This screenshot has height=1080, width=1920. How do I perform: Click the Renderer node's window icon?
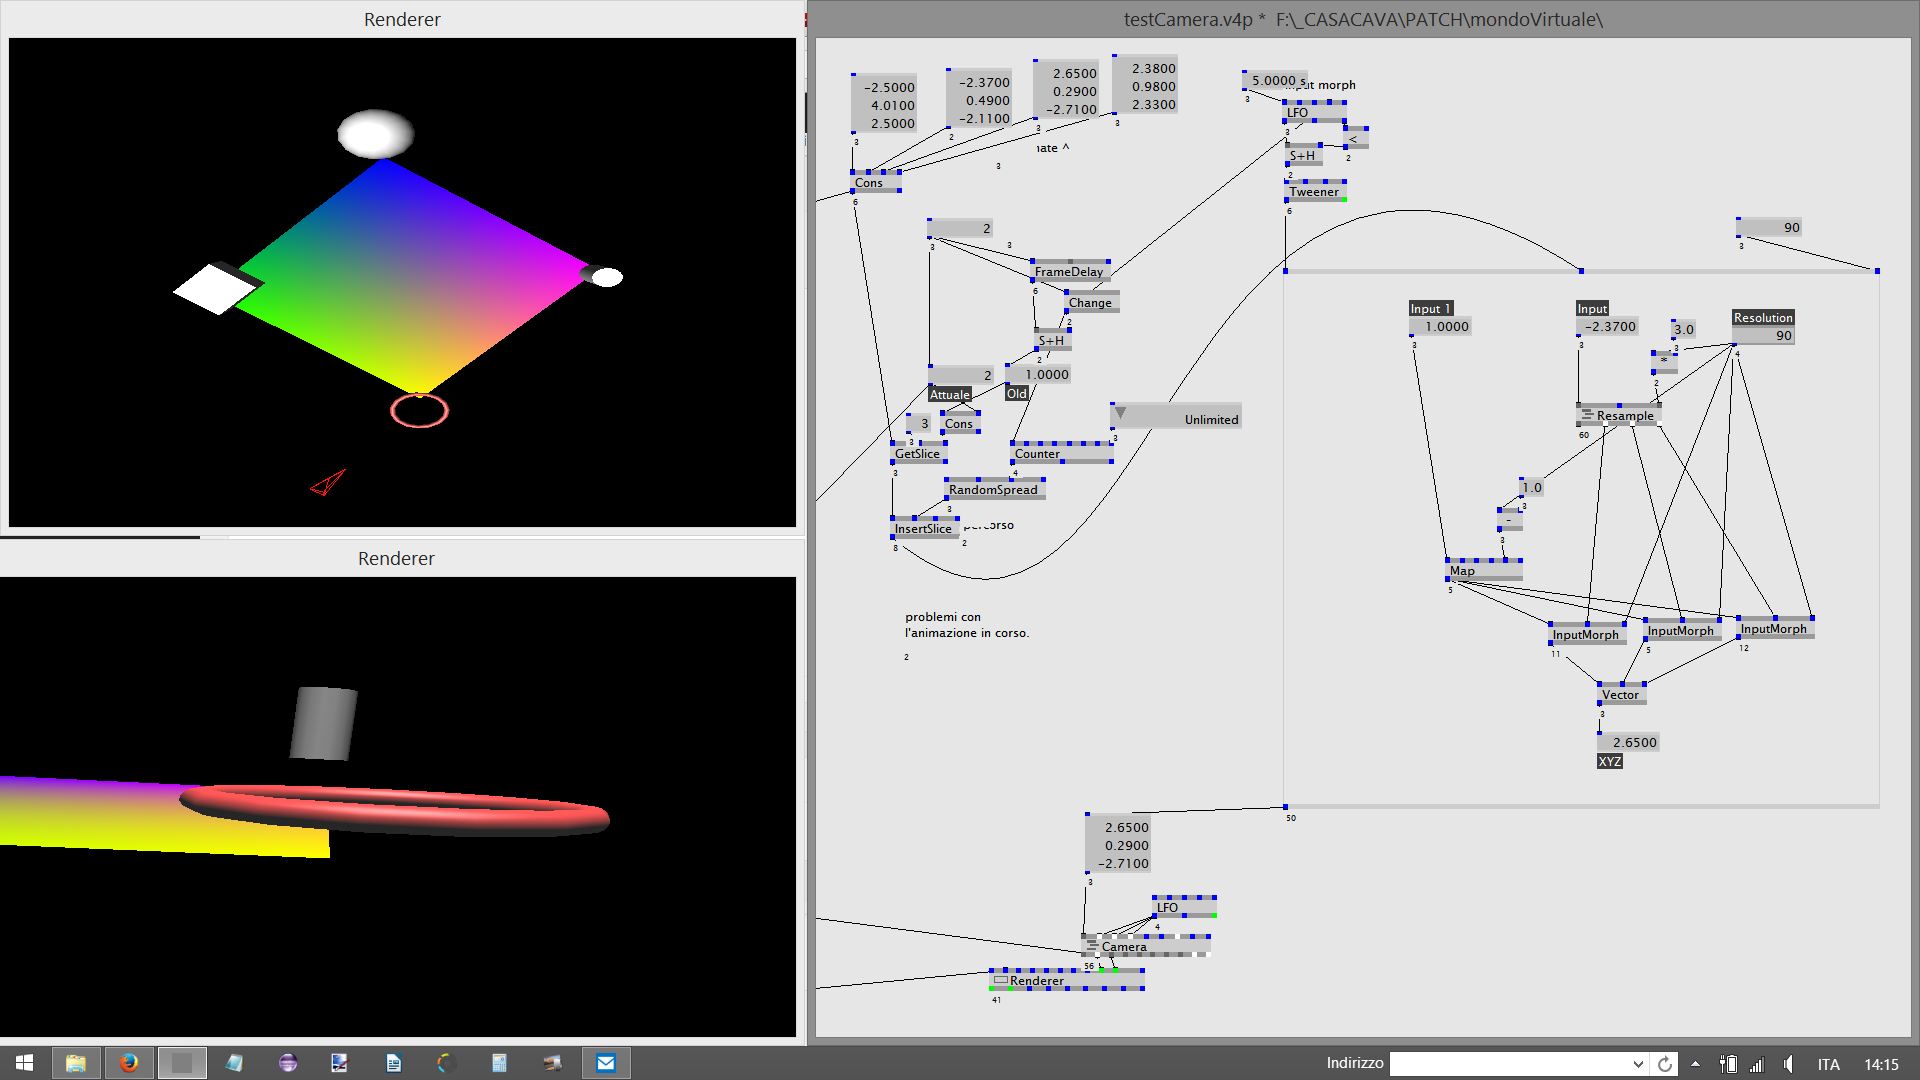click(x=1000, y=980)
